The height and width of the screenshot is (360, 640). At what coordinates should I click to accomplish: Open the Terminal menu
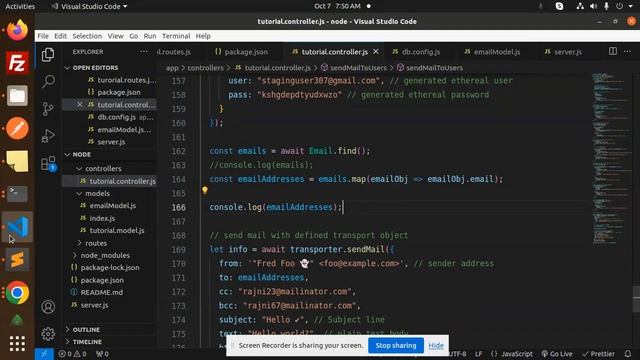coord(176,36)
